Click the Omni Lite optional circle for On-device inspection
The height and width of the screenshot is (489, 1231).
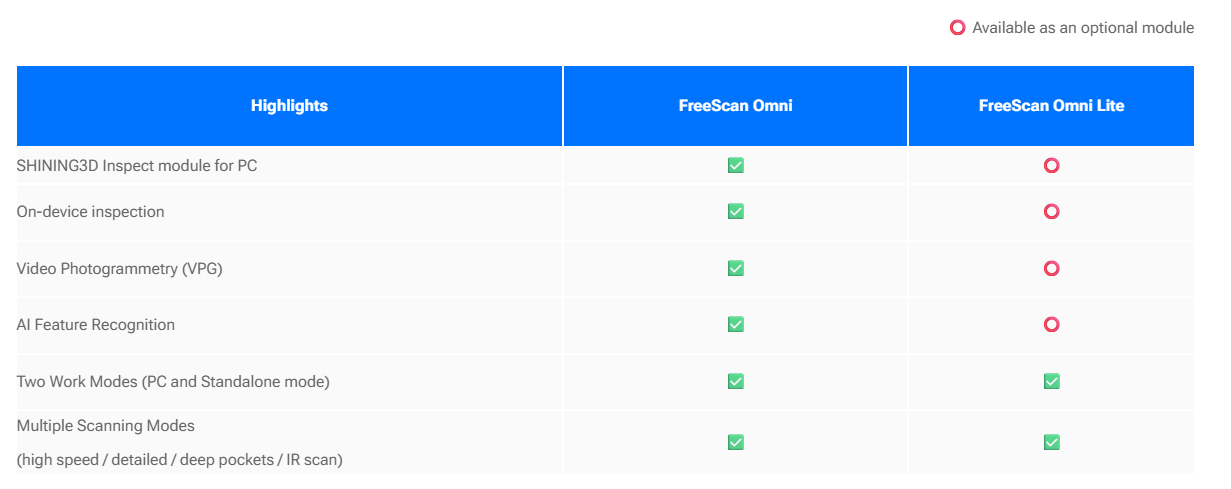coord(1051,212)
